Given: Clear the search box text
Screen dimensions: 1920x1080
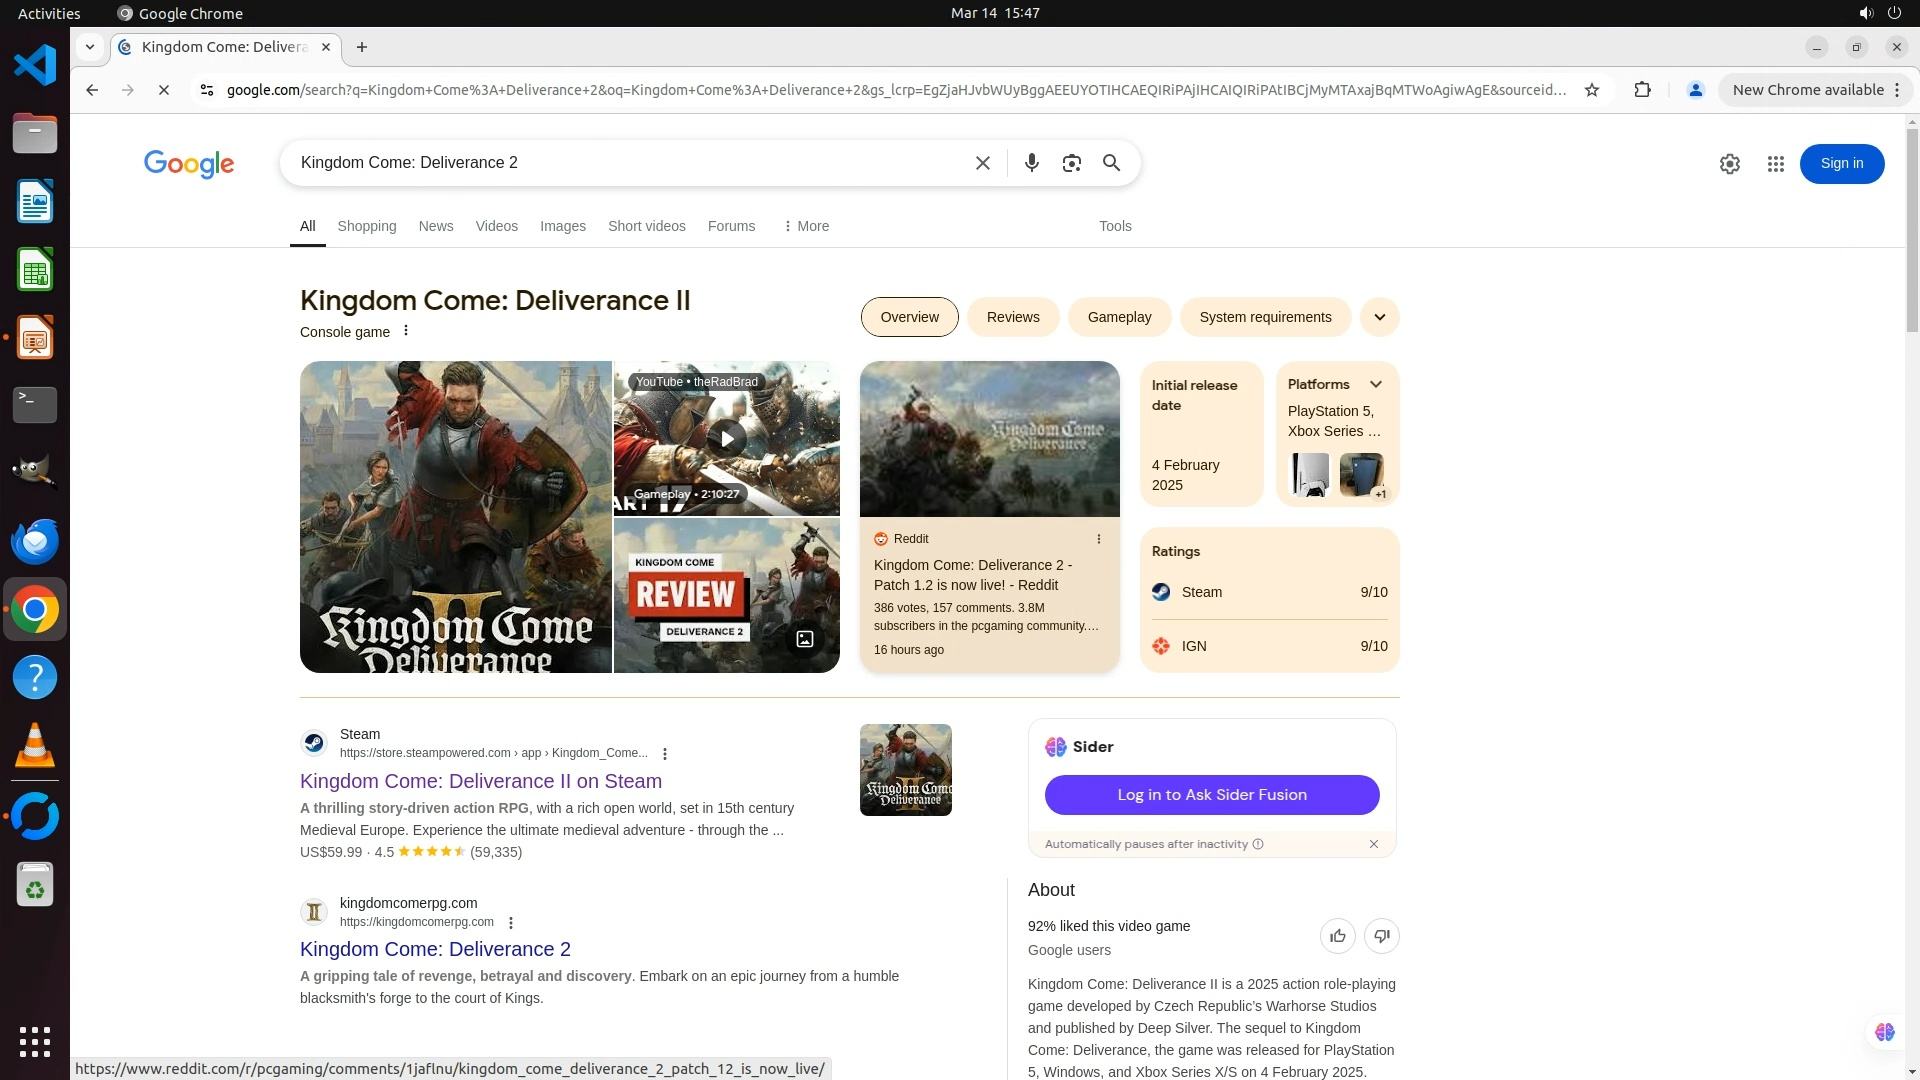Looking at the screenshot, I should [982, 163].
